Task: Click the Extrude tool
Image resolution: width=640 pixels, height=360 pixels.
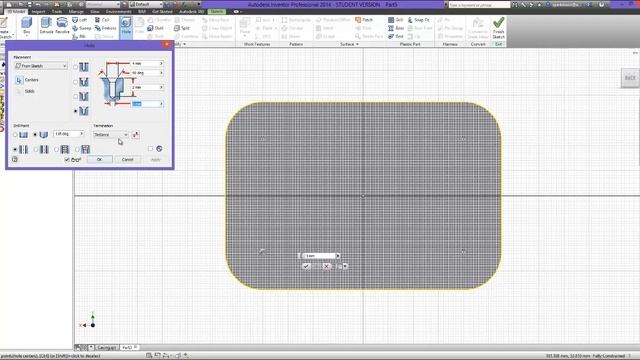Action: [46, 26]
